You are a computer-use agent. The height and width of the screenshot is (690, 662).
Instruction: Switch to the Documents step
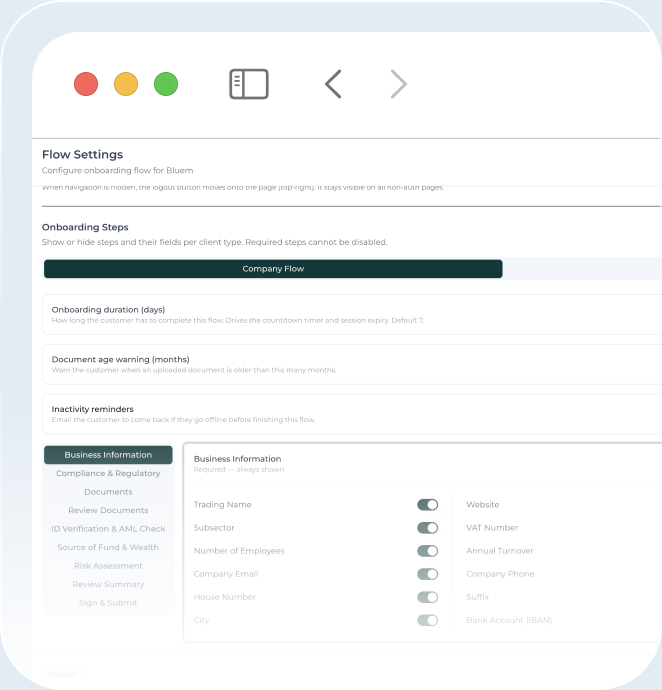[x=108, y=492]
